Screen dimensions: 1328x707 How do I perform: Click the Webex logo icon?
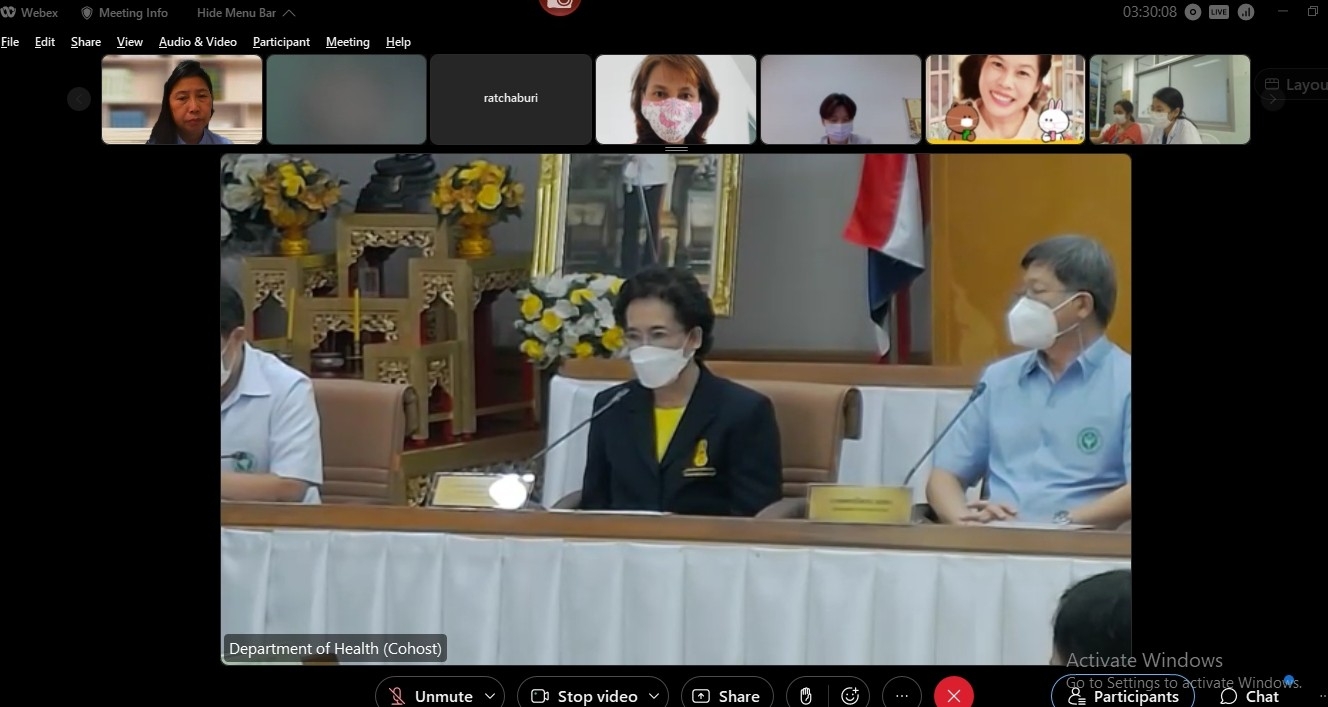tap(8, 13)
